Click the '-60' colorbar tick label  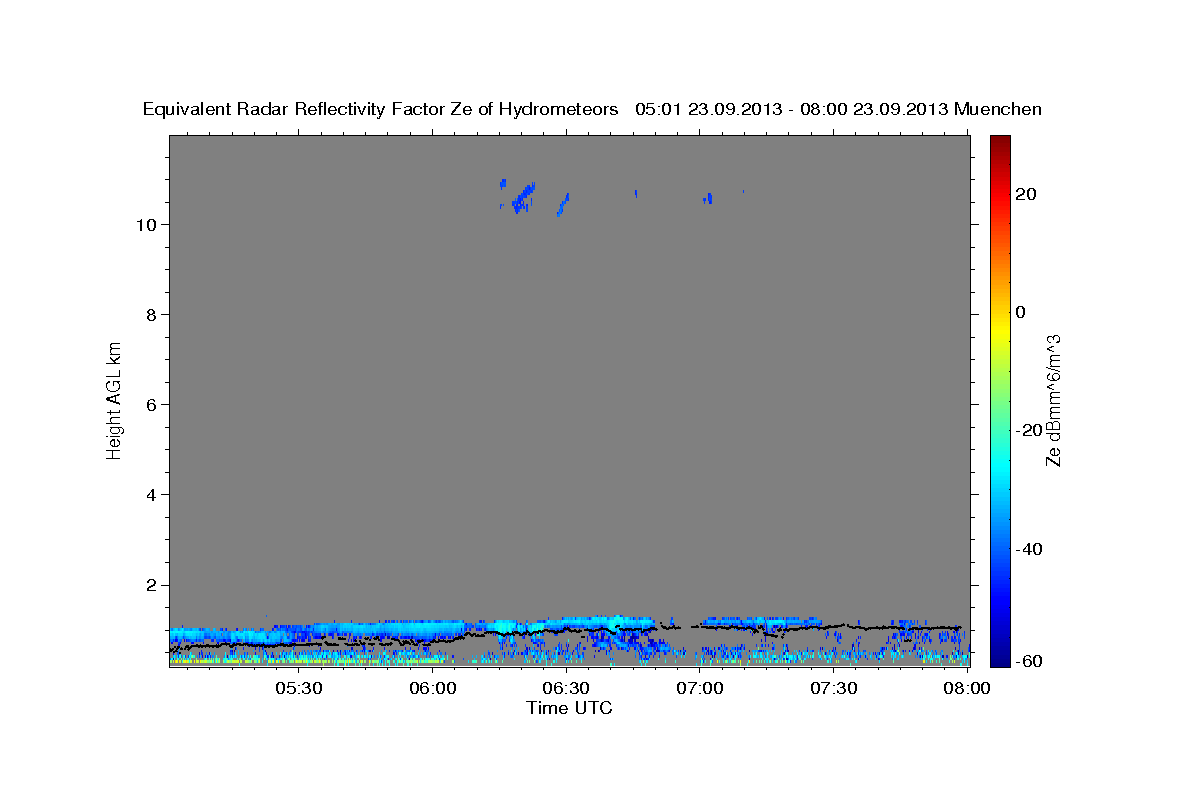(1028, 661)
